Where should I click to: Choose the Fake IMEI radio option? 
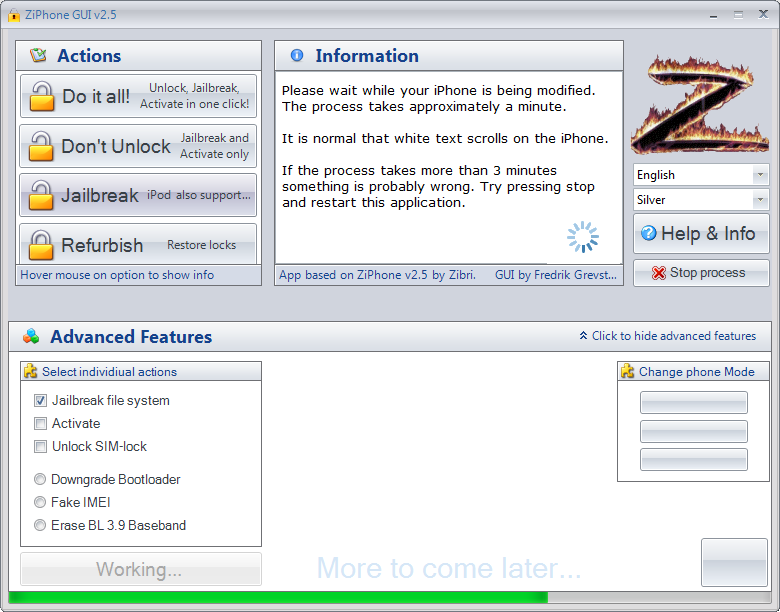pos(40,502)
